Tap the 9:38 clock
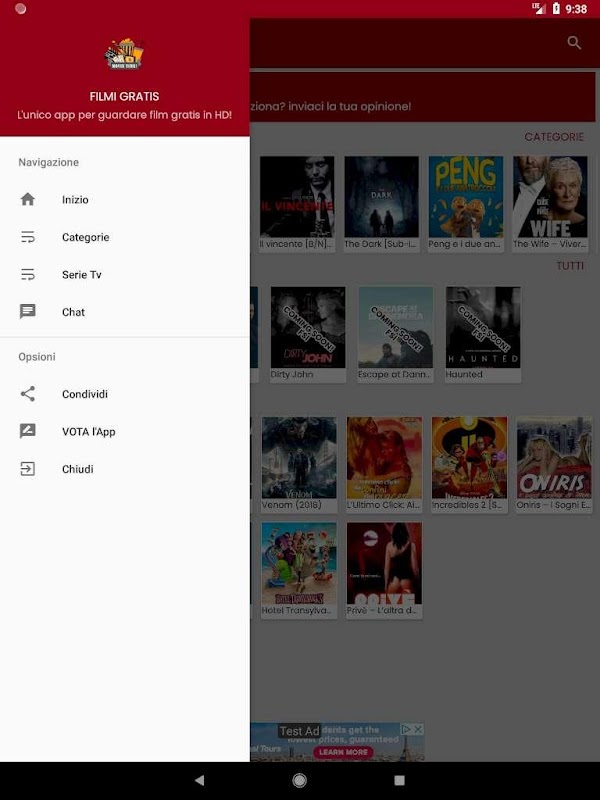Viewport: 600px width, 800px height. click(x=576, y=9)
